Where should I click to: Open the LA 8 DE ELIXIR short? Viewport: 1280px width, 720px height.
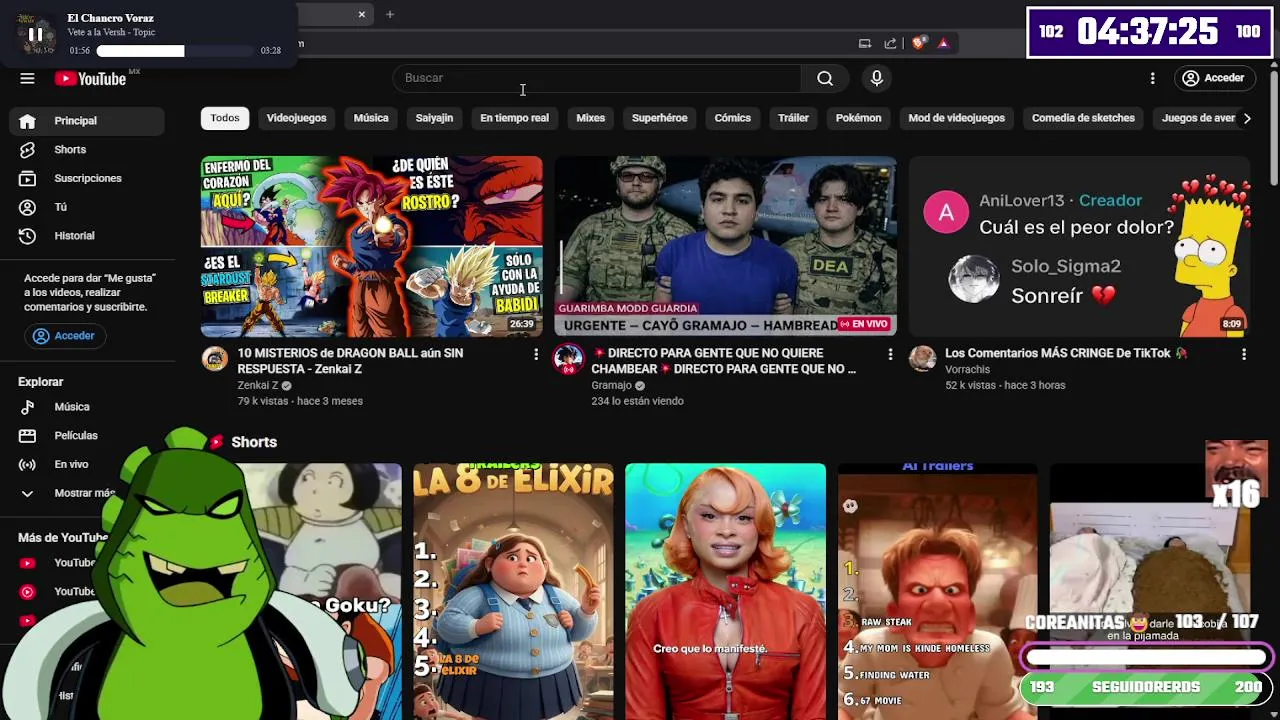tap(514, 591)
